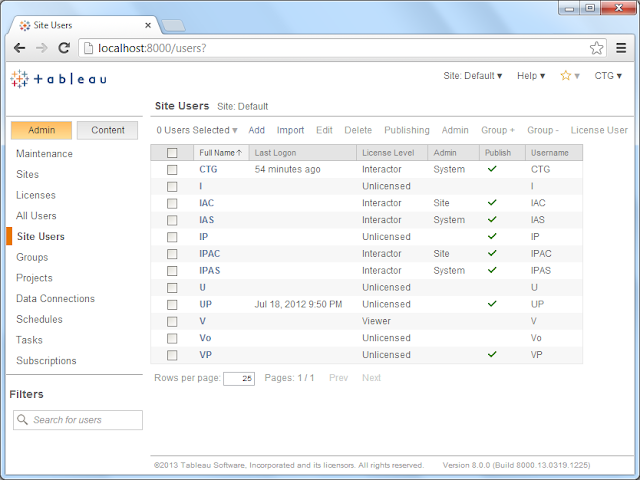Click the publish checkmark for UP
This screenshot has width=640, height=480.
492,304
